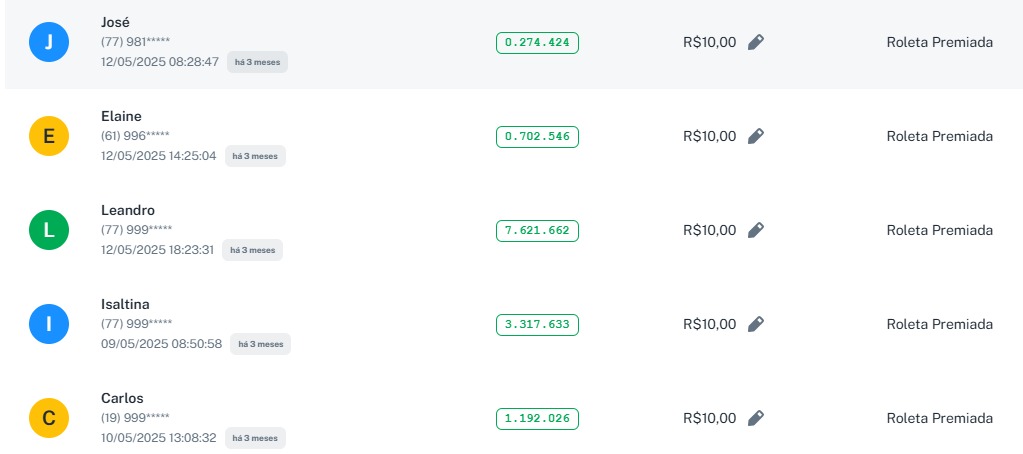Click Roleta Premiada in Elaine's row
The width and height of the screenshot is (1023, 454).
coord(939,136)
